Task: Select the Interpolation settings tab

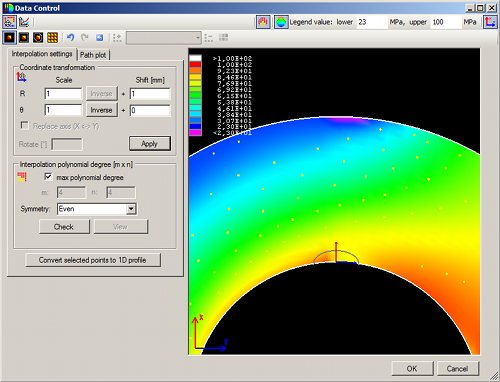Action: [x=42, y=54]
